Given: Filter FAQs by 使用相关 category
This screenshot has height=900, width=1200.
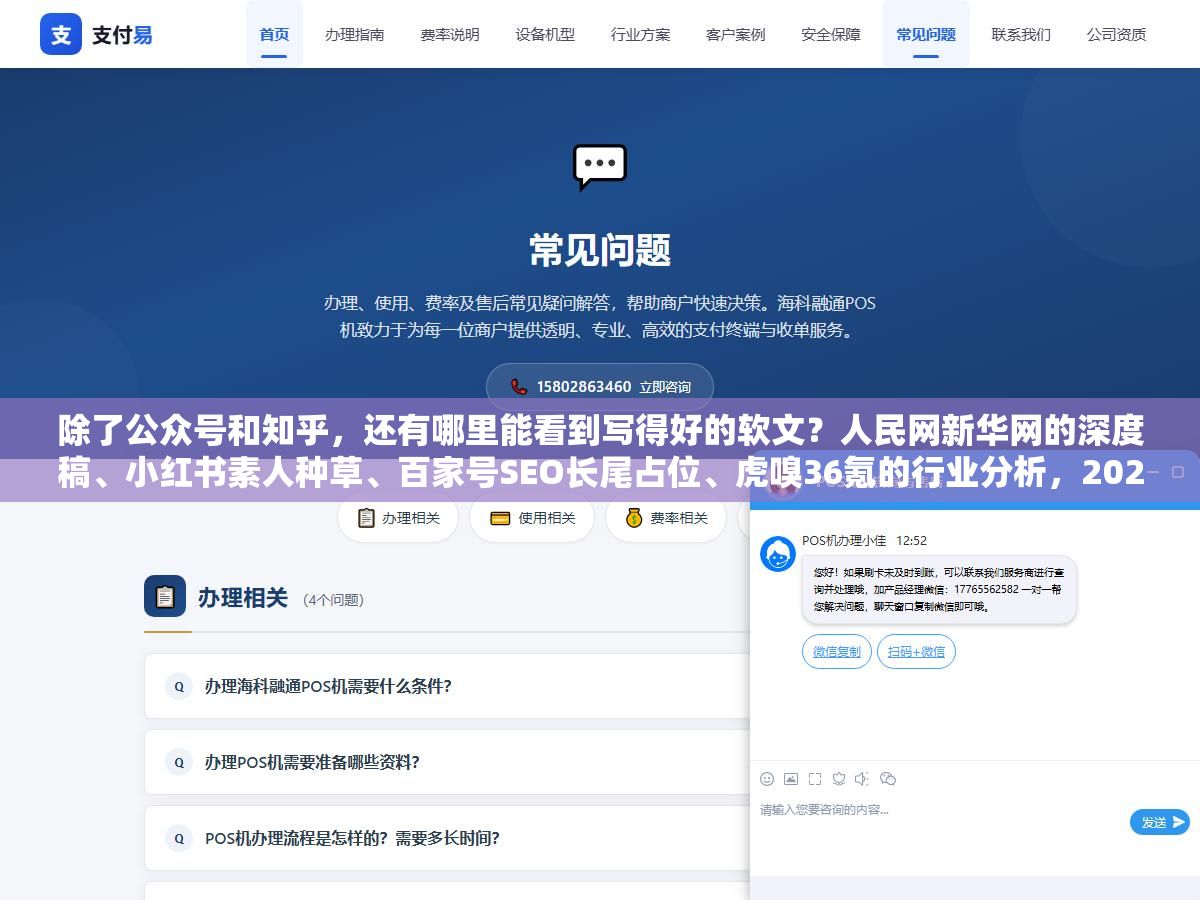Looking at the screenshot, I should point(533,518).
